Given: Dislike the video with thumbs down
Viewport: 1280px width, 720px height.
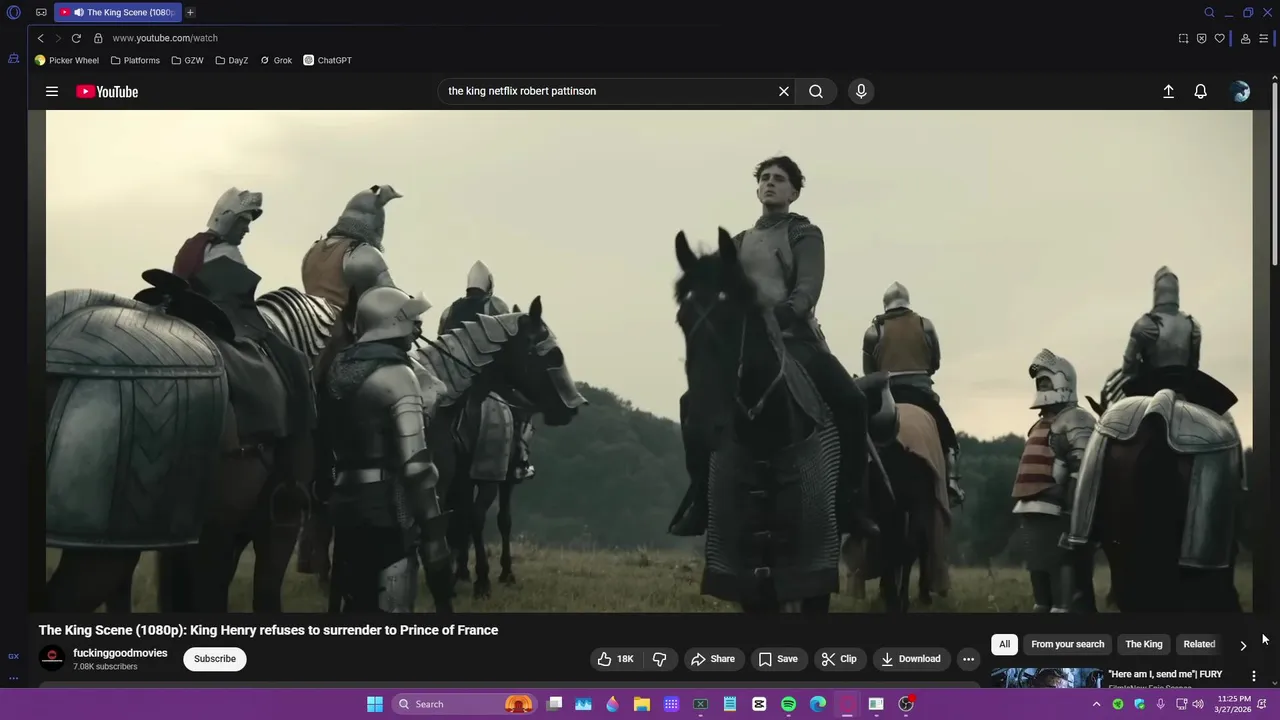Looking at the screenshot, I should coord(659,659).
